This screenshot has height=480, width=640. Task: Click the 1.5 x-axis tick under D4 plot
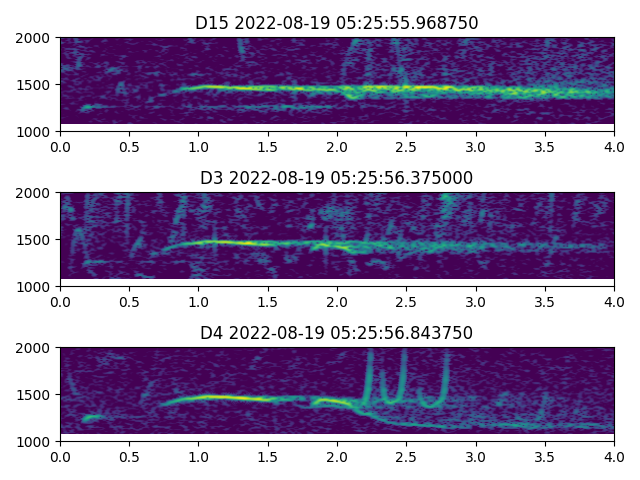click(x=268, y=456)
